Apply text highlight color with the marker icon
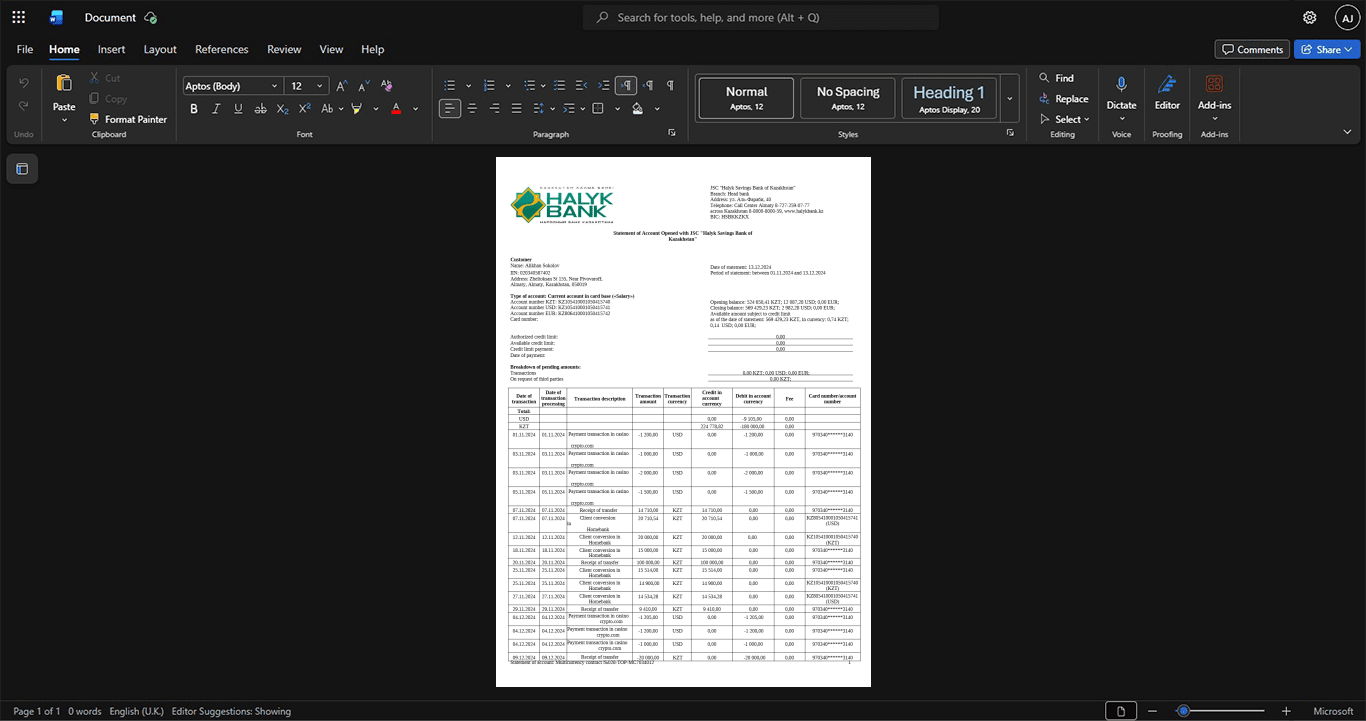1366x721 pixels. 355,108
